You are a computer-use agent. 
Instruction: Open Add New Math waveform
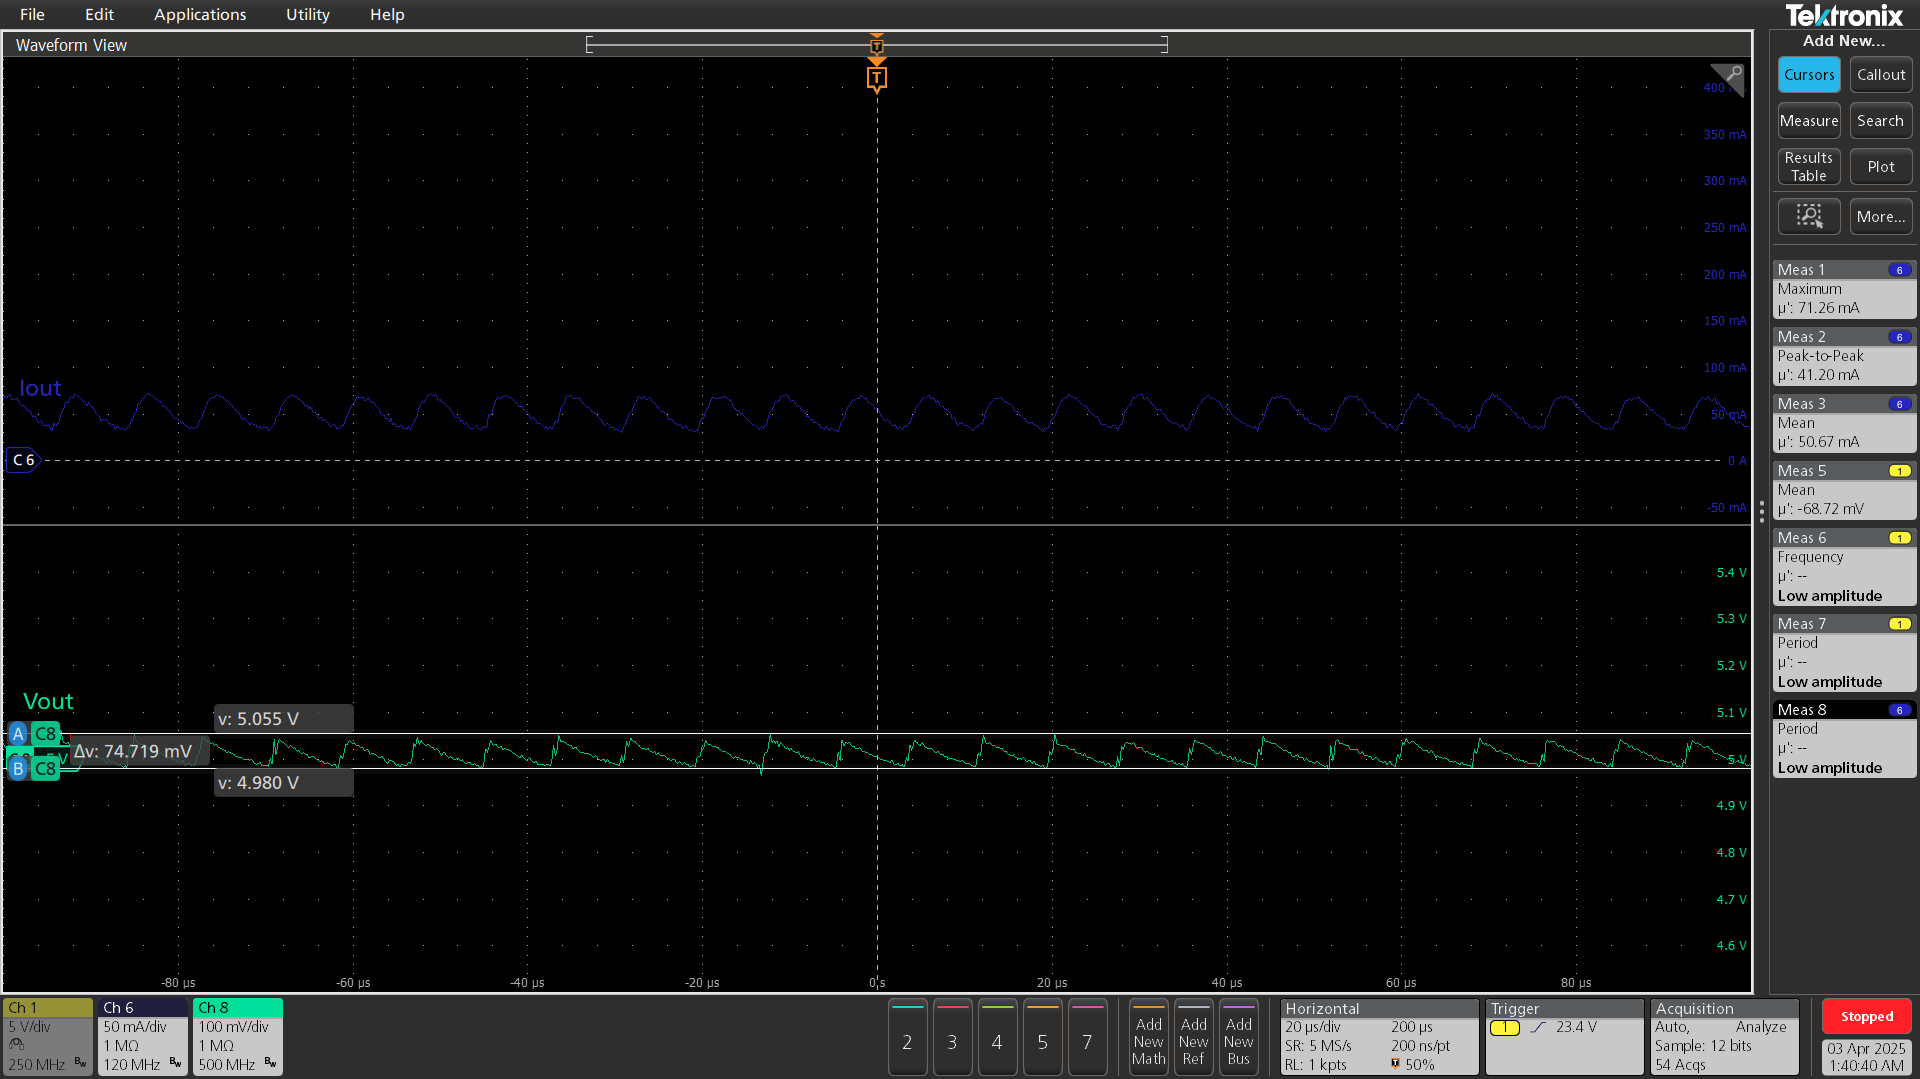tap(1148, 1040)
